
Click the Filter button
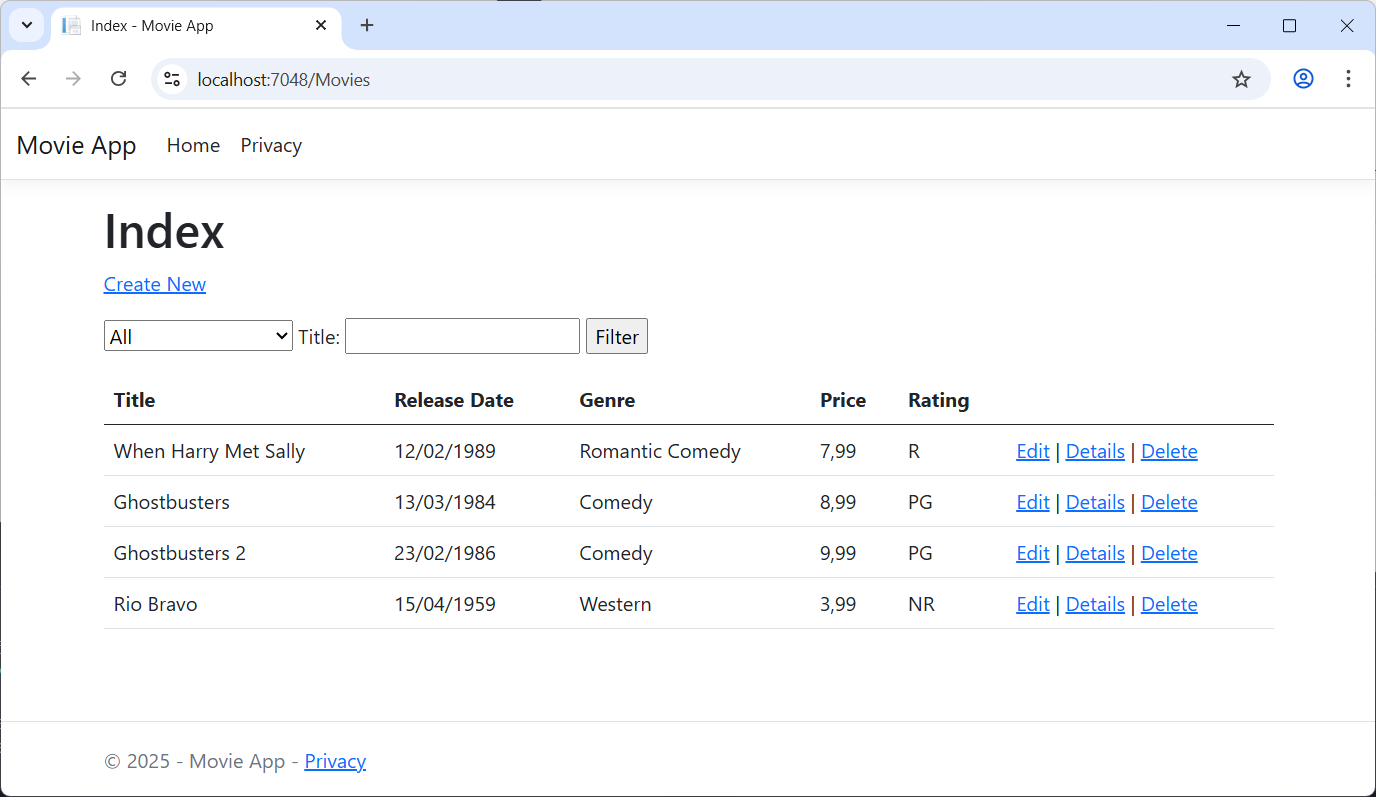[x=616, y=336]
